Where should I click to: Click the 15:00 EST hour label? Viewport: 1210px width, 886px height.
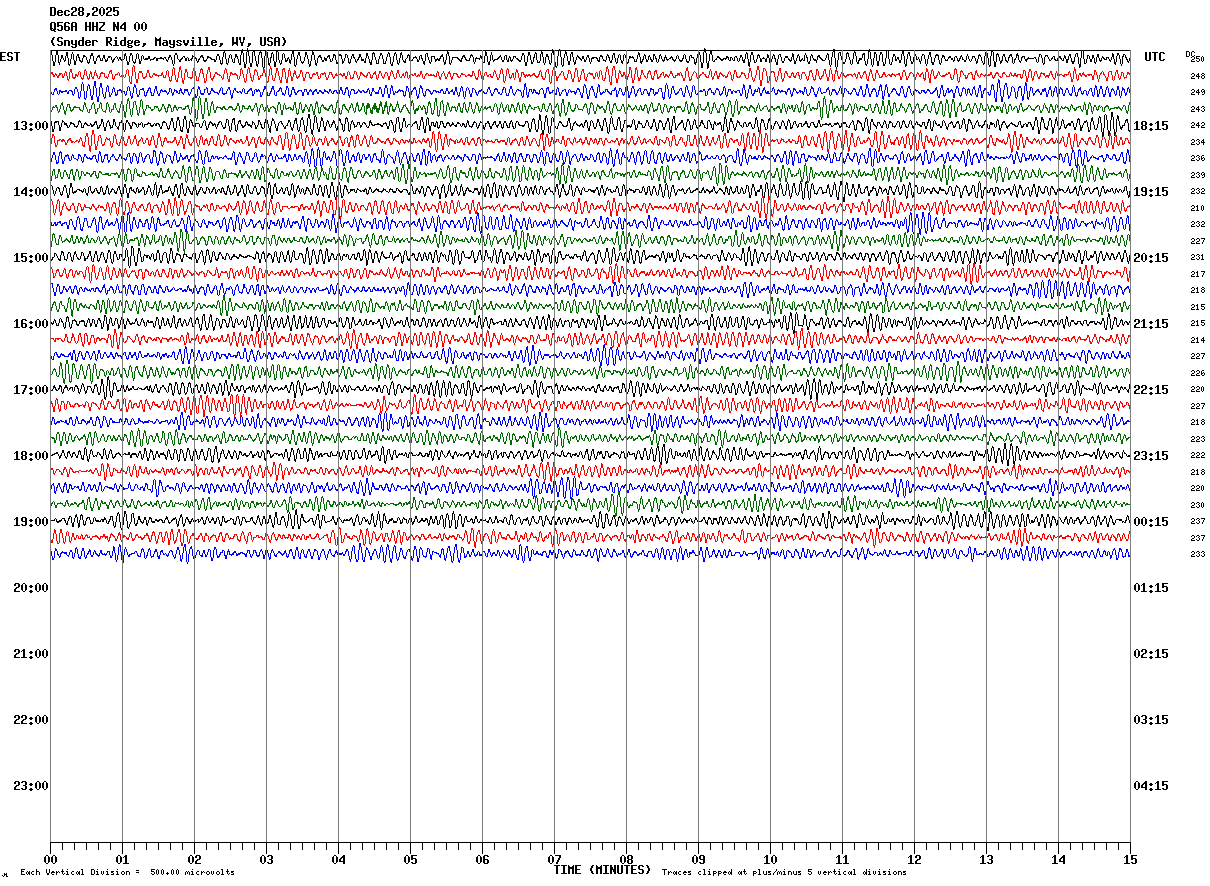31,258
